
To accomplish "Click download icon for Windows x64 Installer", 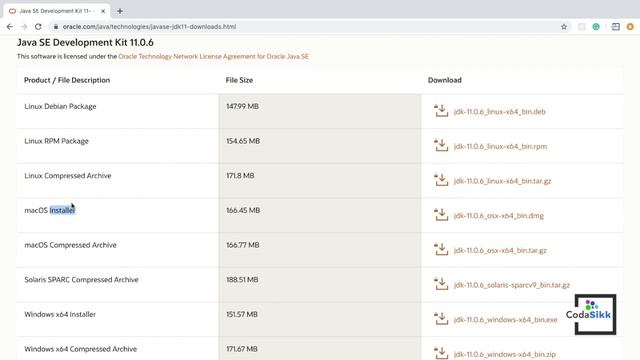I will [441, 319].
